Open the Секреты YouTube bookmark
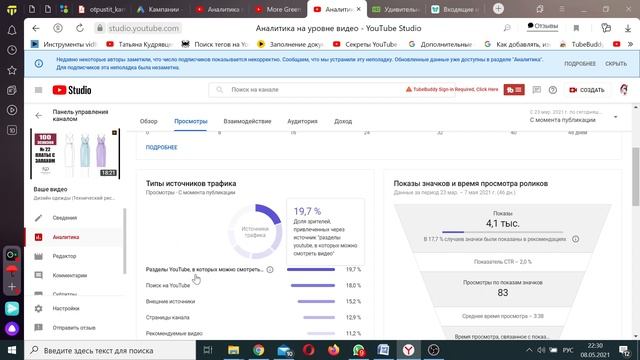This screenshot has width=640, height=360. [x=366, y=44]
